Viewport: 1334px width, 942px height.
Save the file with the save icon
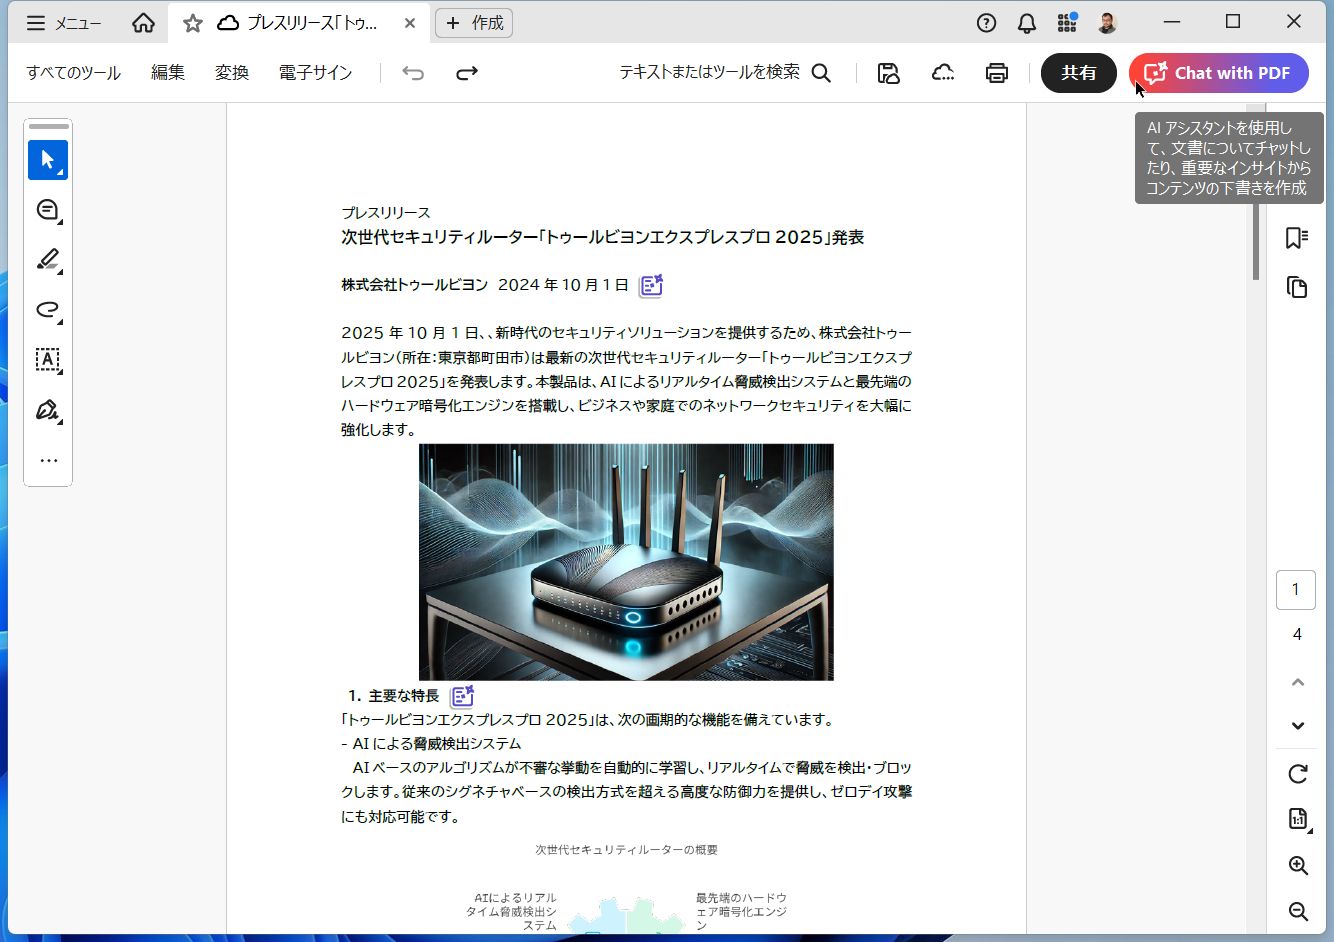(888, 73)
